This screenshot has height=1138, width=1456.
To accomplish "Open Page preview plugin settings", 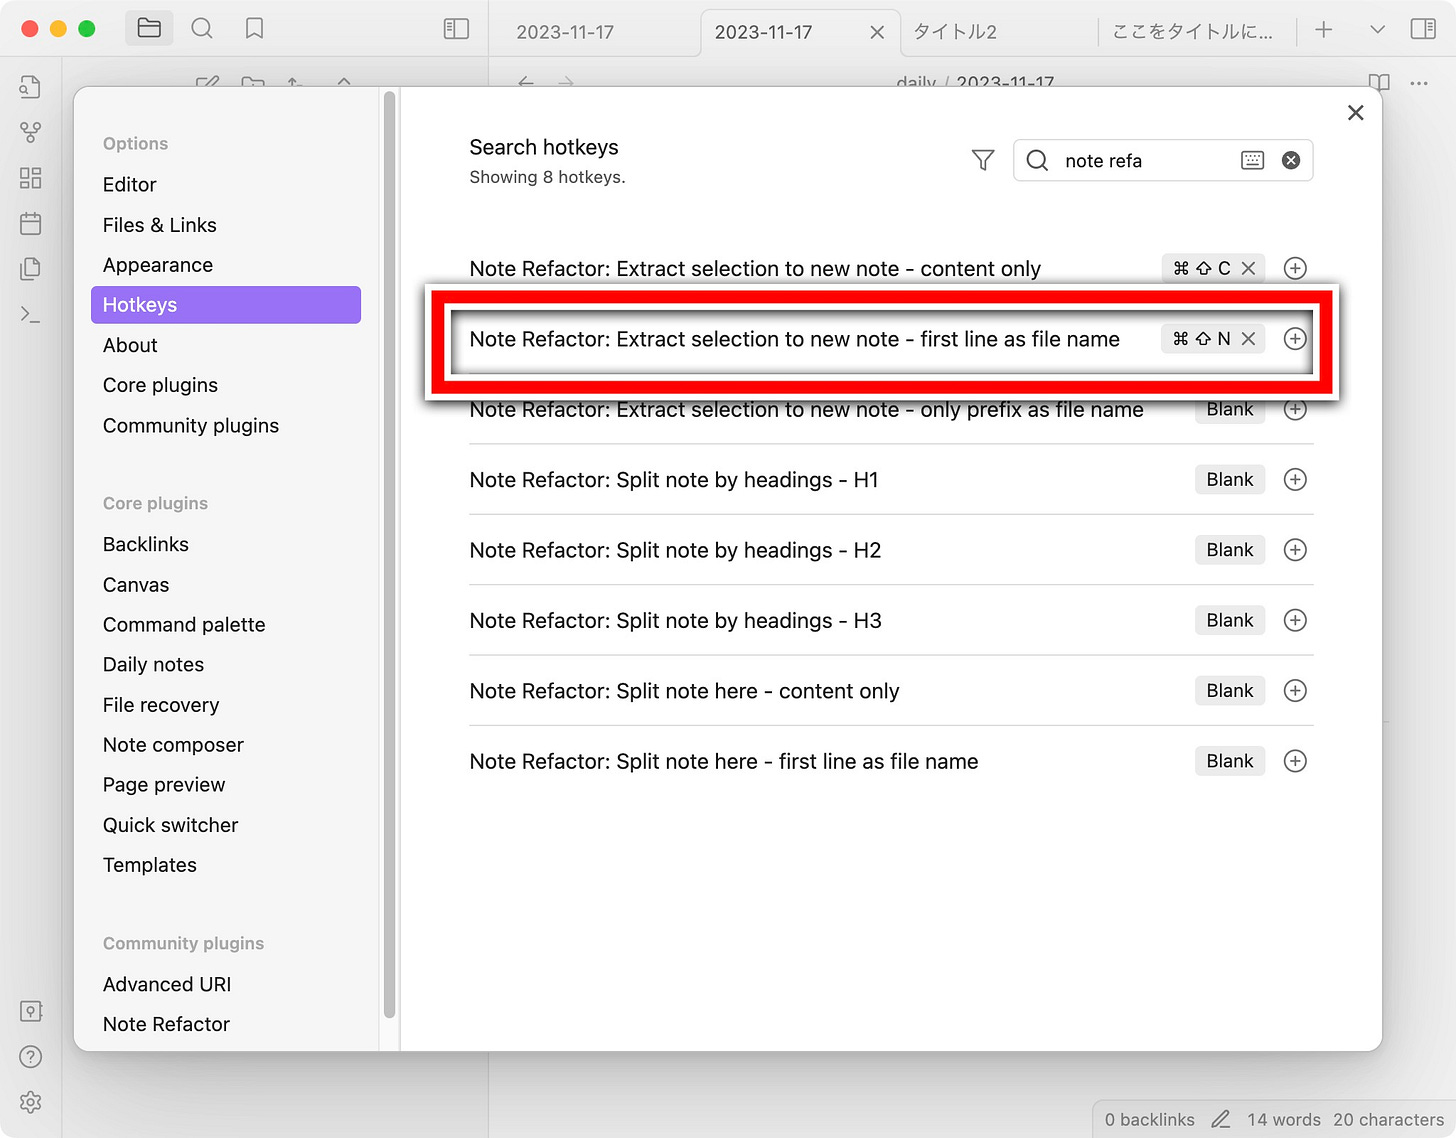I will (x=226, y=785).
